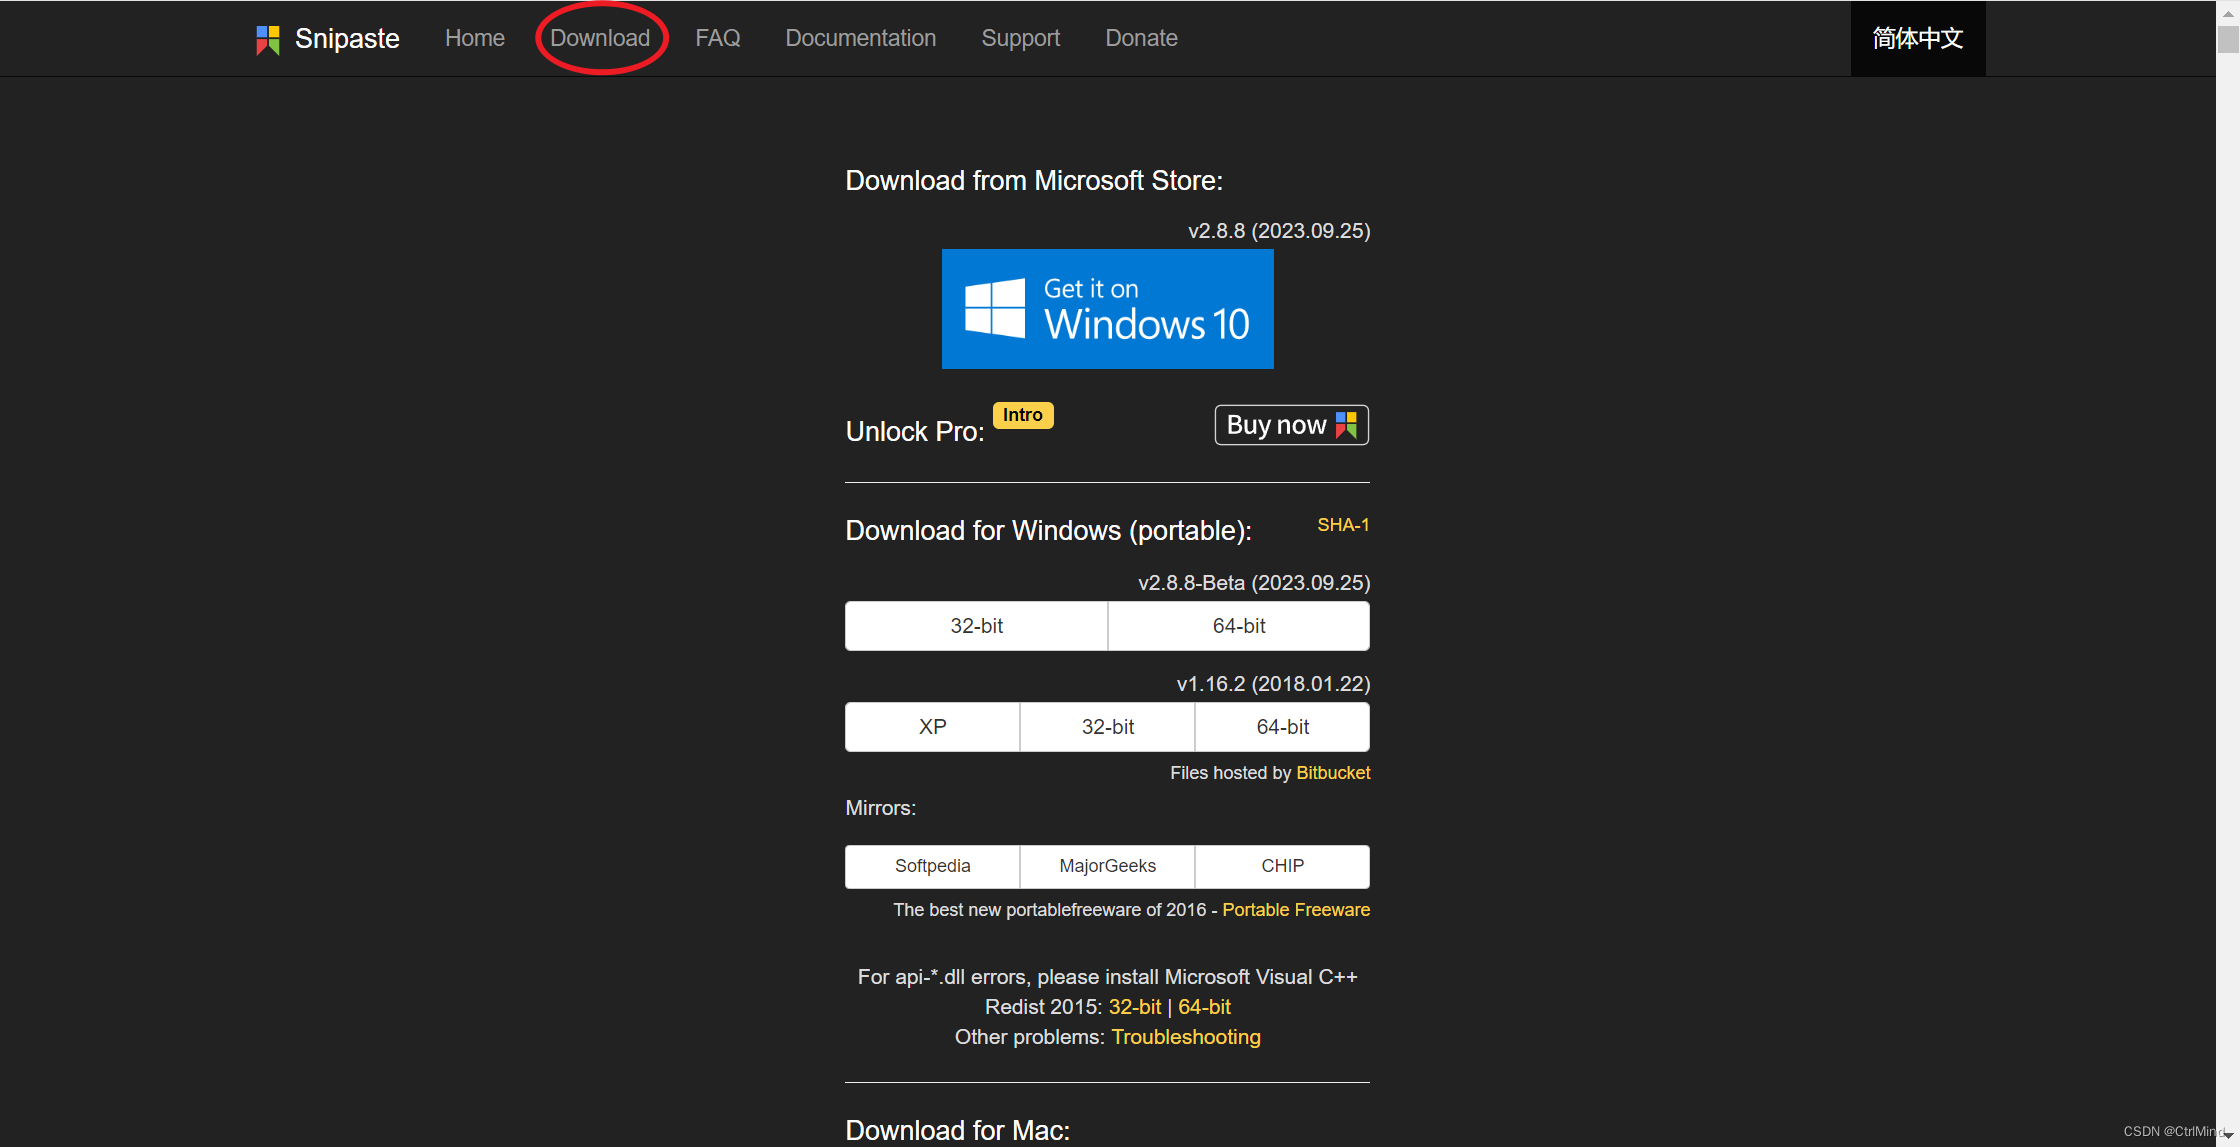Download v2.8.8-Beta 64-bit build
This screenshot has width=2240, height=1147.
click(1239, 626)
